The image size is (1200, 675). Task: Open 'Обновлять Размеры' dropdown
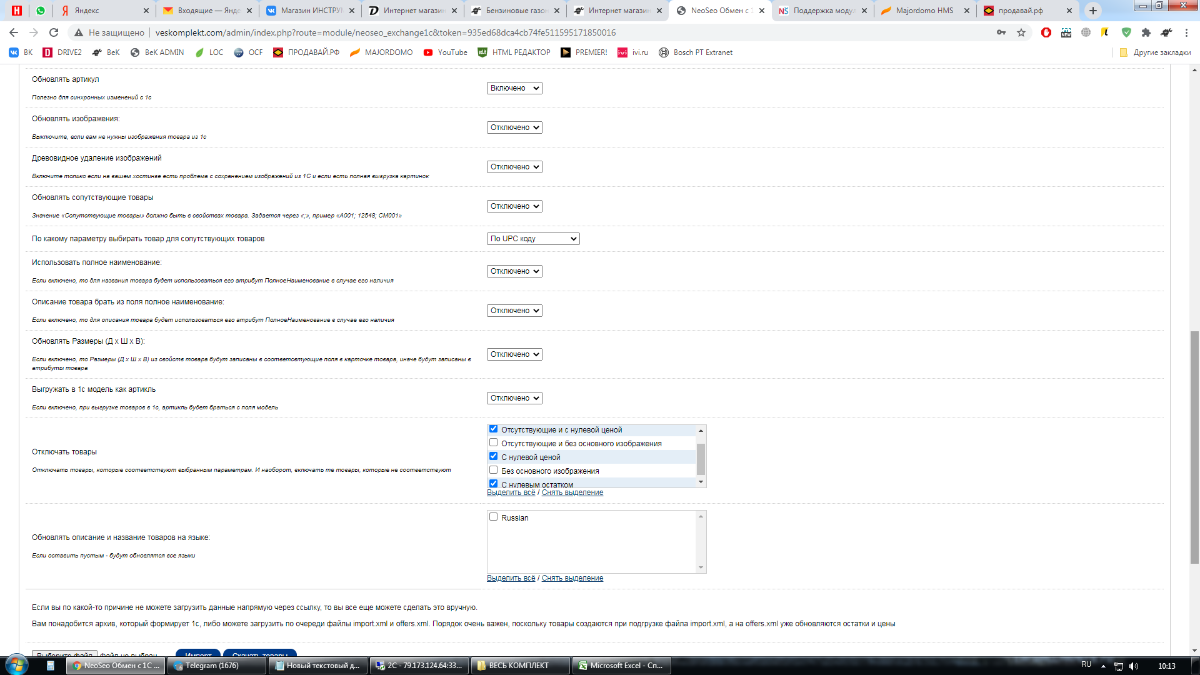coord(514,354)
